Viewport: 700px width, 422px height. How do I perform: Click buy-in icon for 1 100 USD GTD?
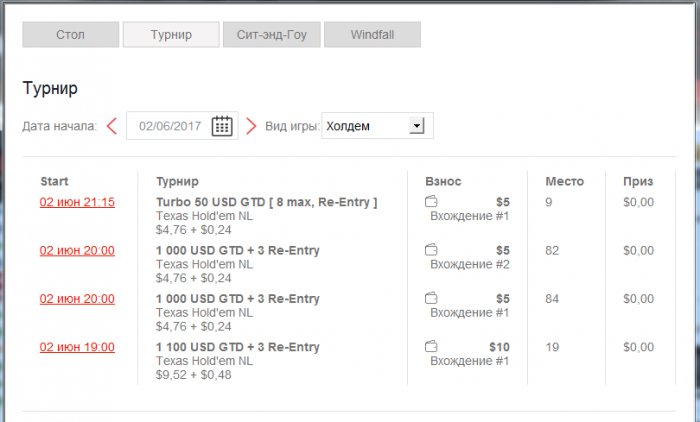coord(431,347)
